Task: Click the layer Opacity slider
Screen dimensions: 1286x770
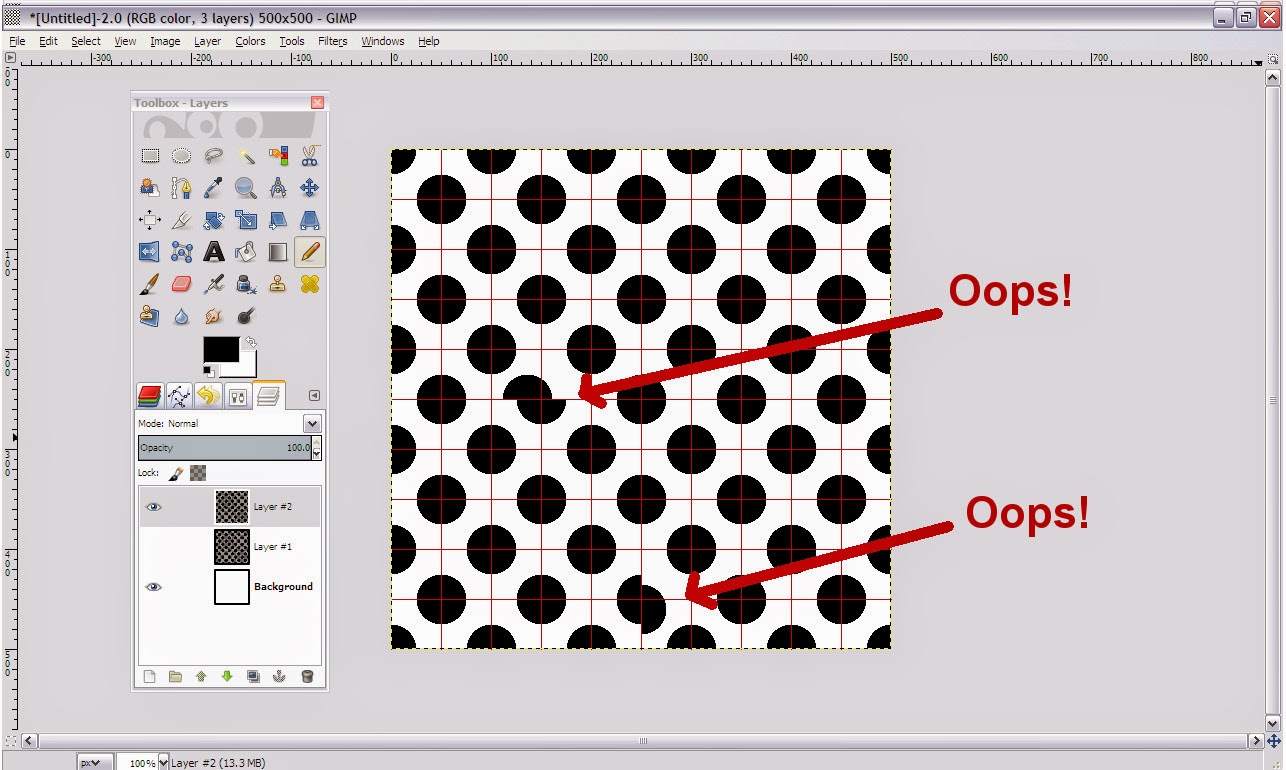Action: coord(225,447)
